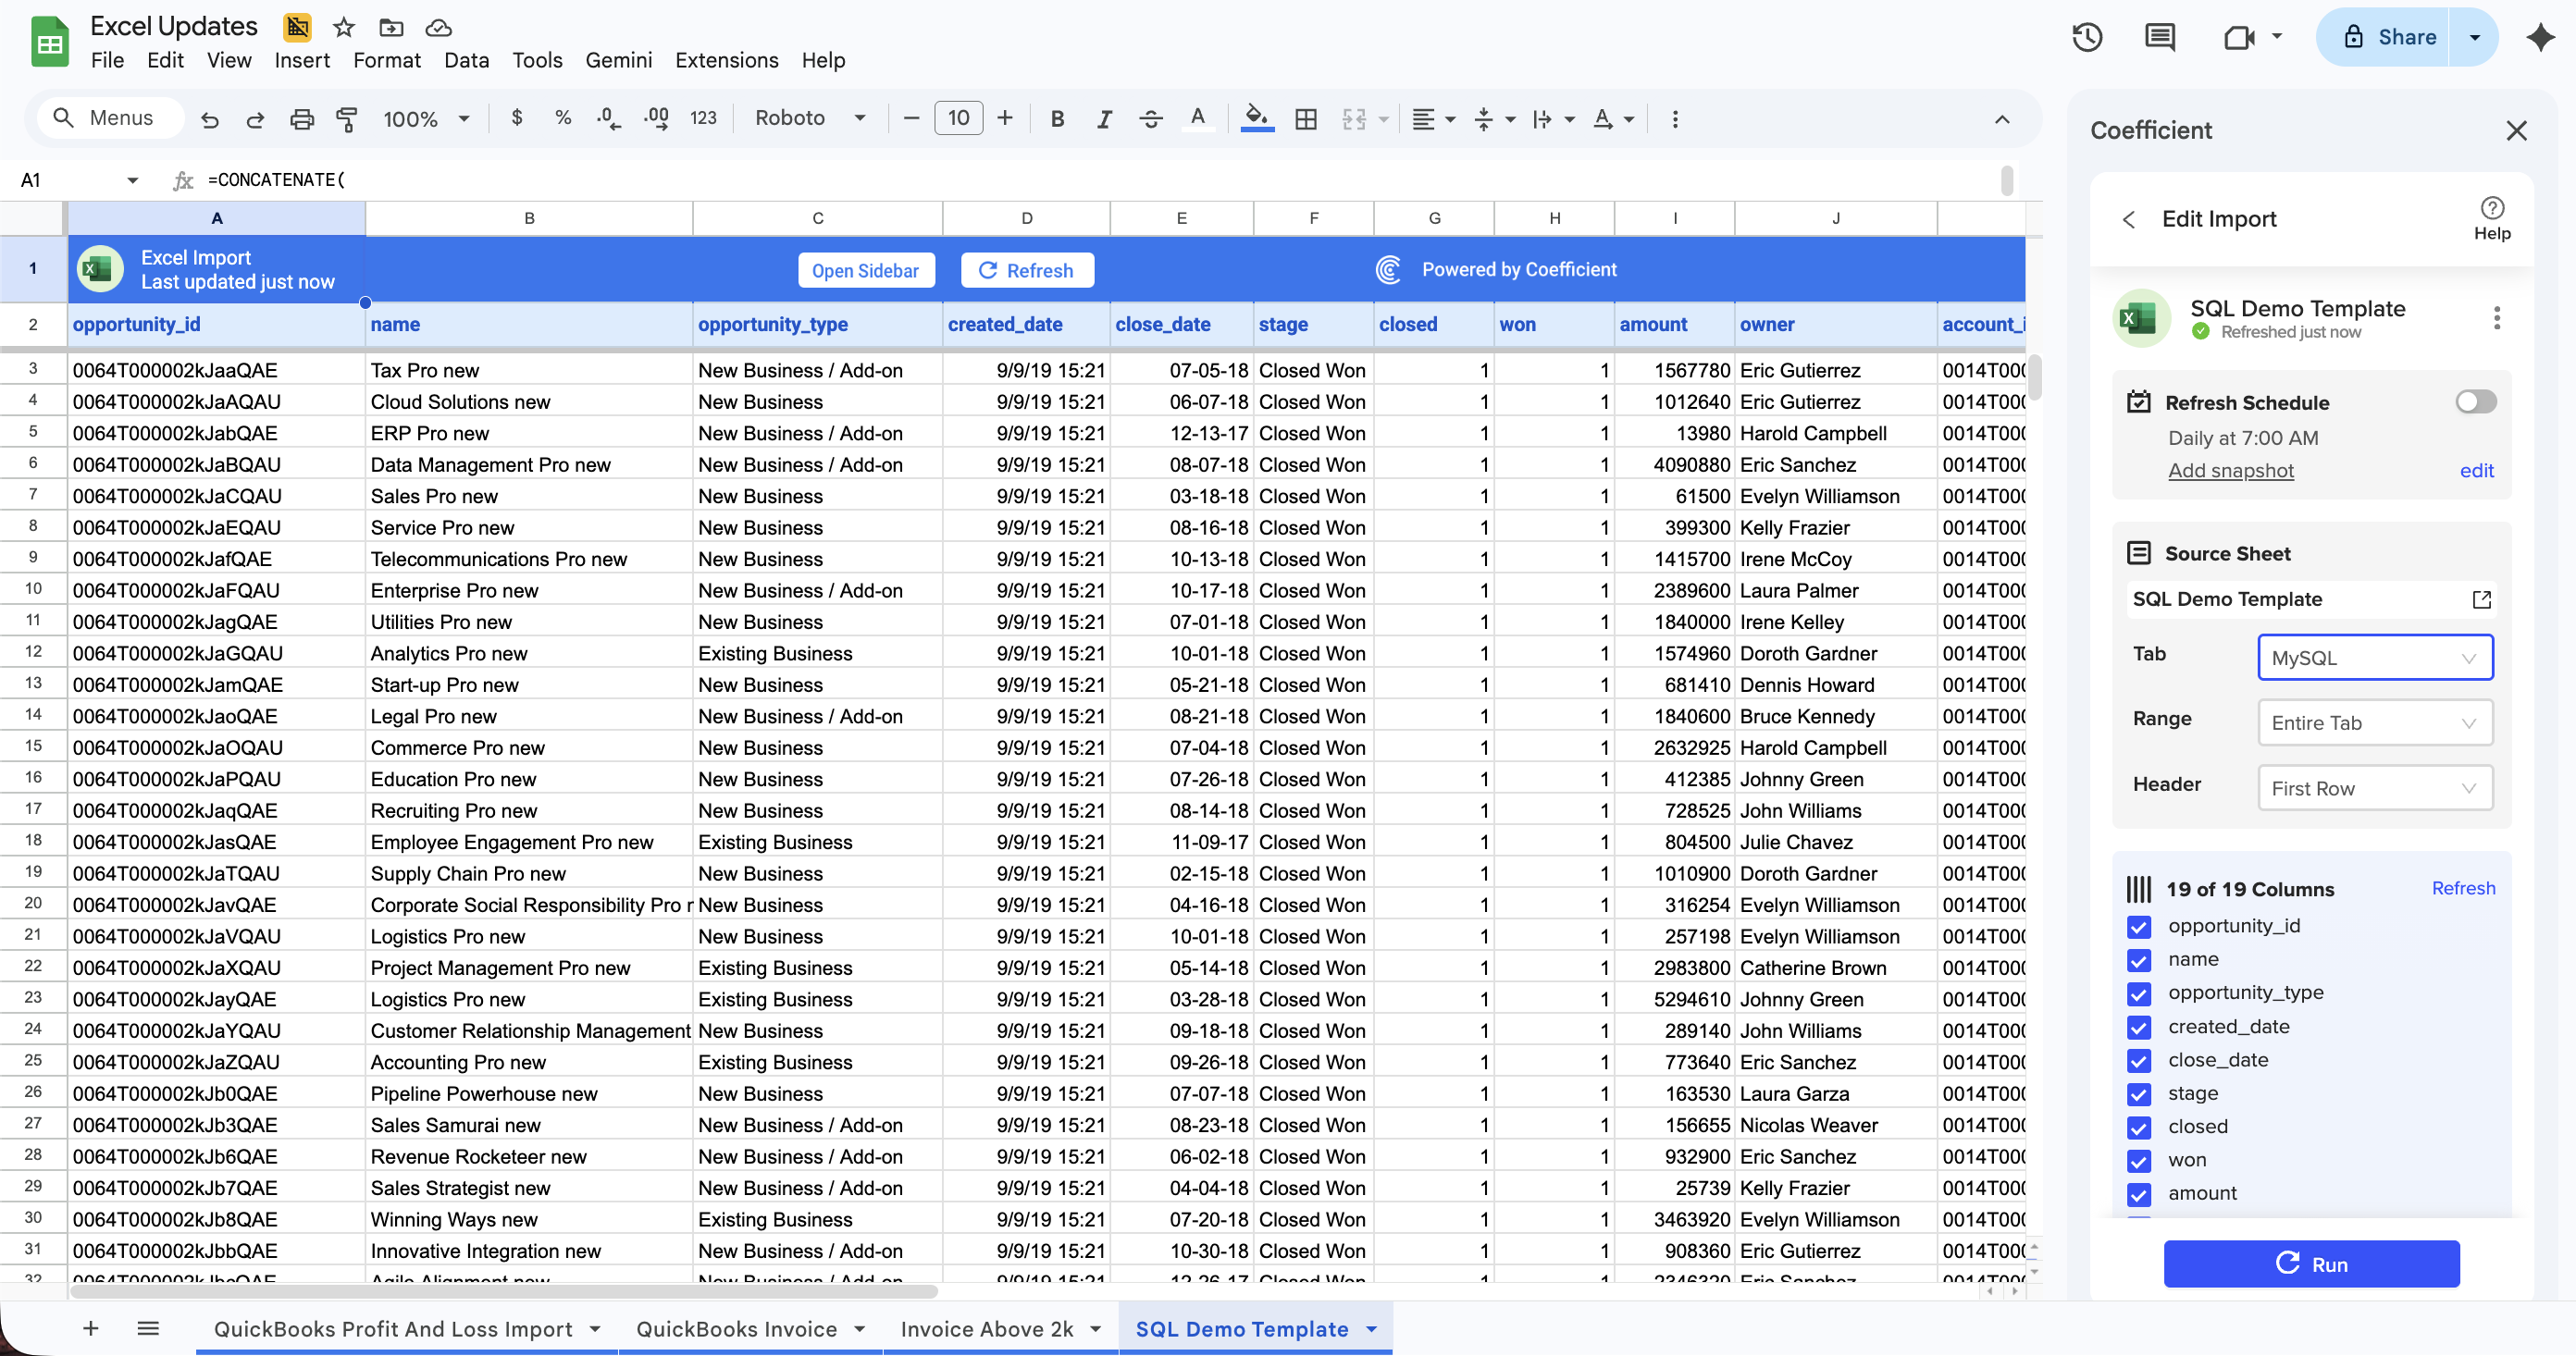This screenshot has width=2576, height=1356.
Task: Uncheck the opportunity_id column checkbox
Action: point(2139,927)
